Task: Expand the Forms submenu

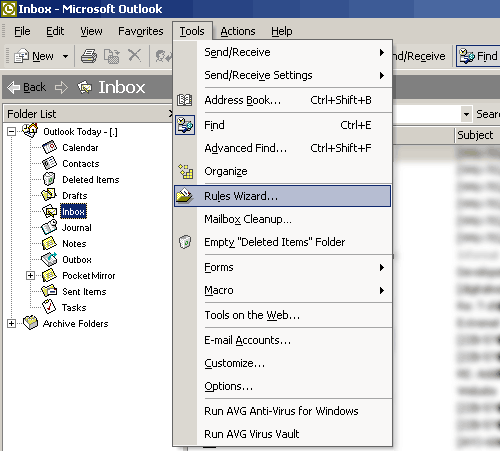Action: (x=283, y=267)
